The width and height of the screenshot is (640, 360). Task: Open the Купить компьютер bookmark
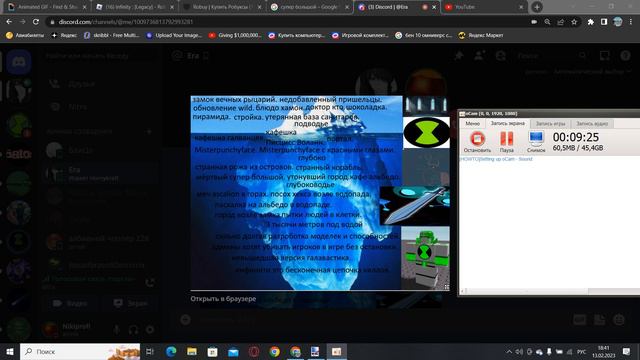coord(296,36)
